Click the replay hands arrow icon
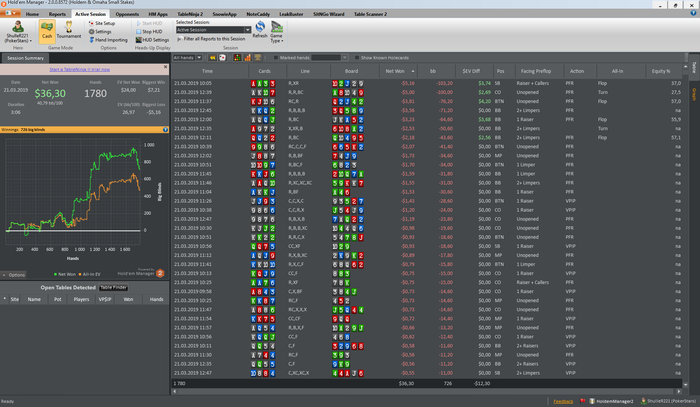 click(x=212, y=58)
